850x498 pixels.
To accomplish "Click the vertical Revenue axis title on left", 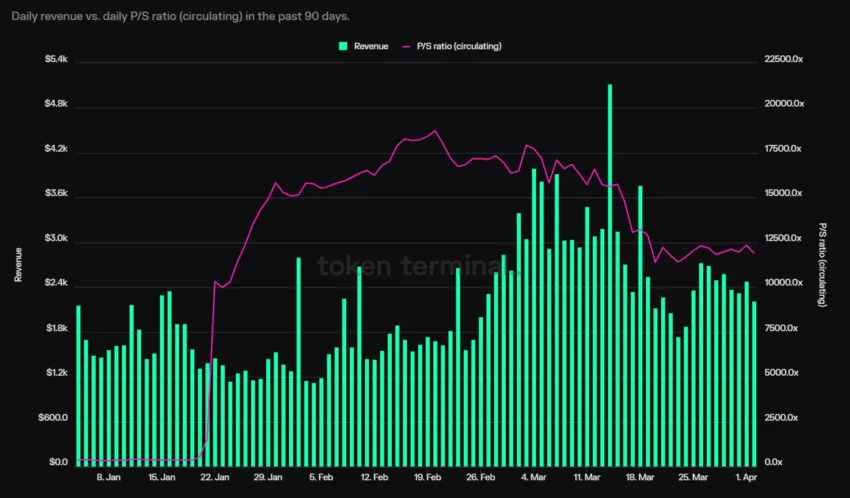I will coord(18,264).
